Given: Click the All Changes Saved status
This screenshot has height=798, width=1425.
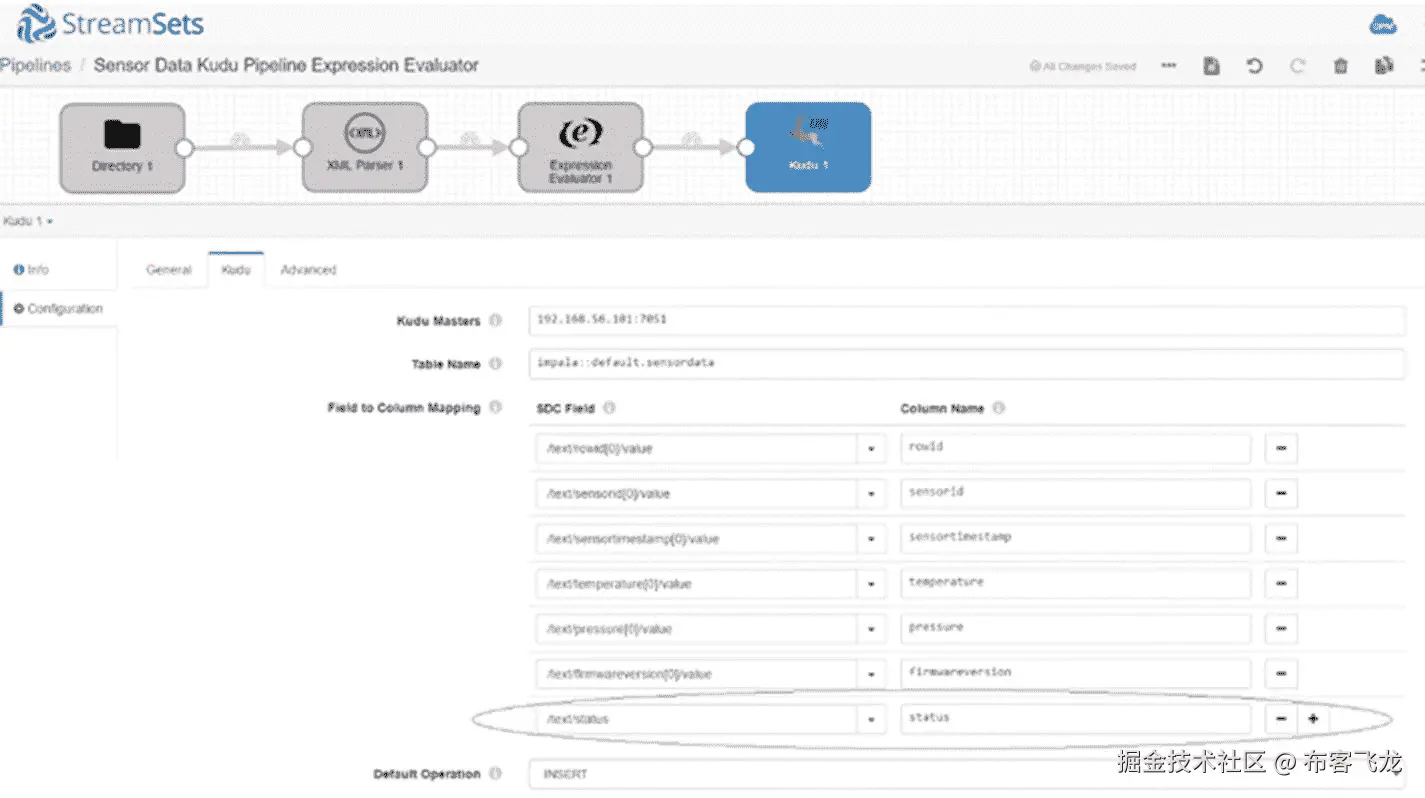Looking at the screenshot, I should pyautogui.click(x=1083, y=66).
